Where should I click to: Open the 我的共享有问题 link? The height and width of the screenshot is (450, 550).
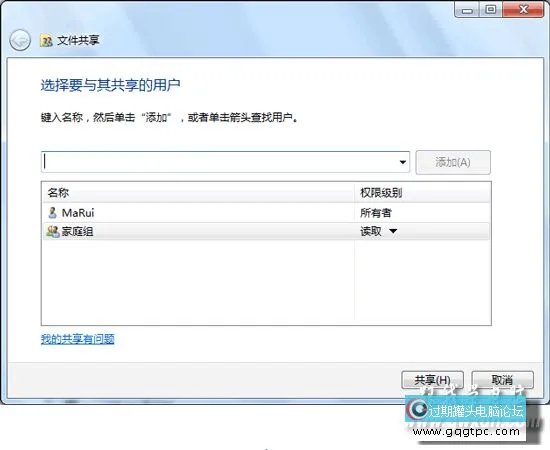(78, 339)
